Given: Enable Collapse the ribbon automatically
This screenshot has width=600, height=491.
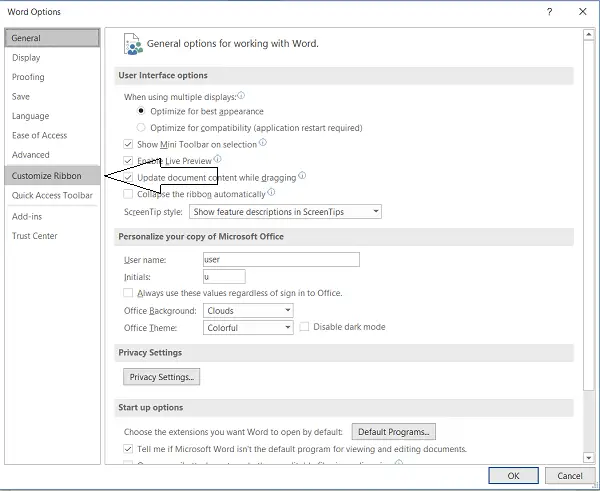Looking at the screenshot, I should point(128,194).
